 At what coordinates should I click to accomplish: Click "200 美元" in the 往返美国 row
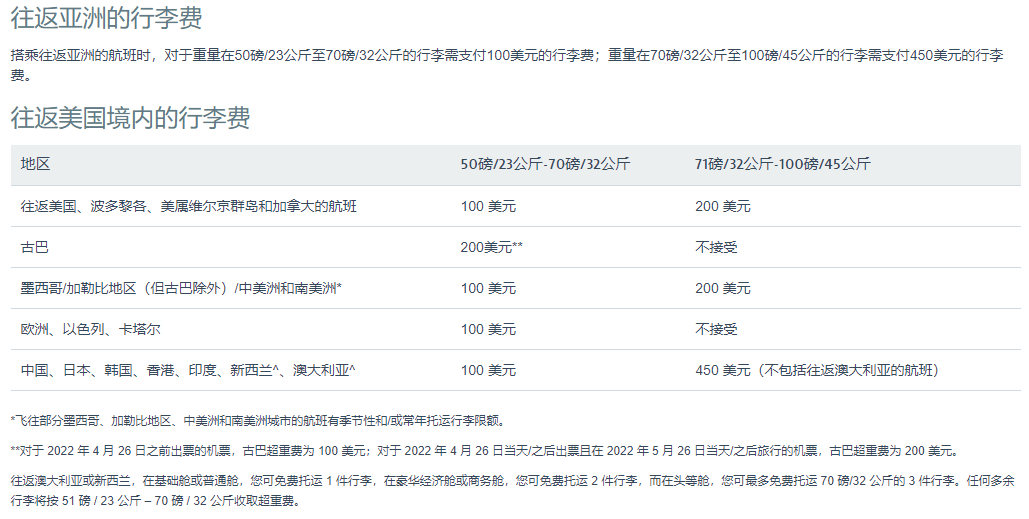pyautogui.click(x=723, y=206)
